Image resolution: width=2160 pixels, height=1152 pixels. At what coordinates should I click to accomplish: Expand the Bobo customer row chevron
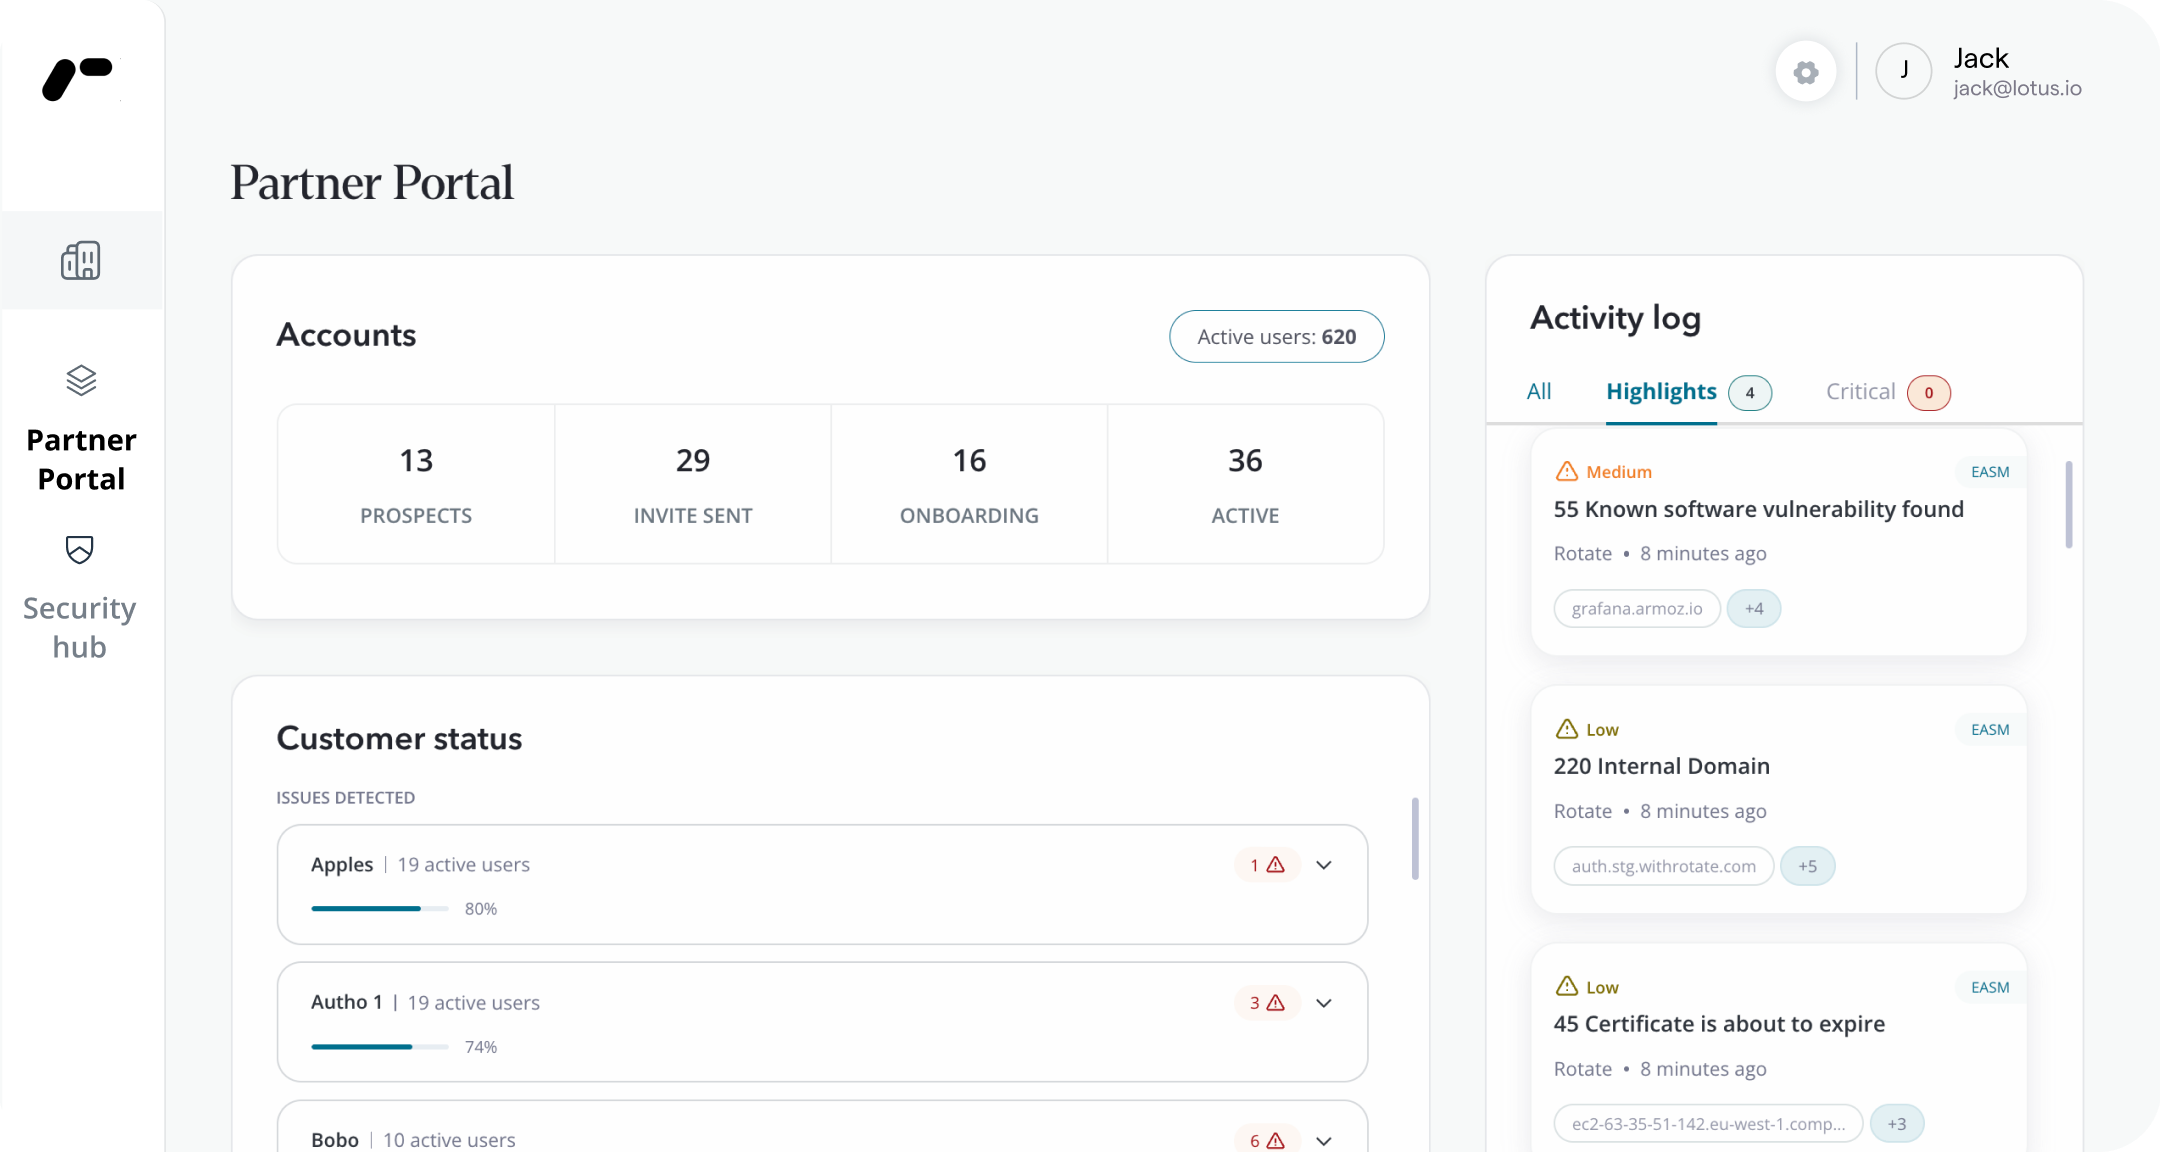click(x=1324, y=1140)
